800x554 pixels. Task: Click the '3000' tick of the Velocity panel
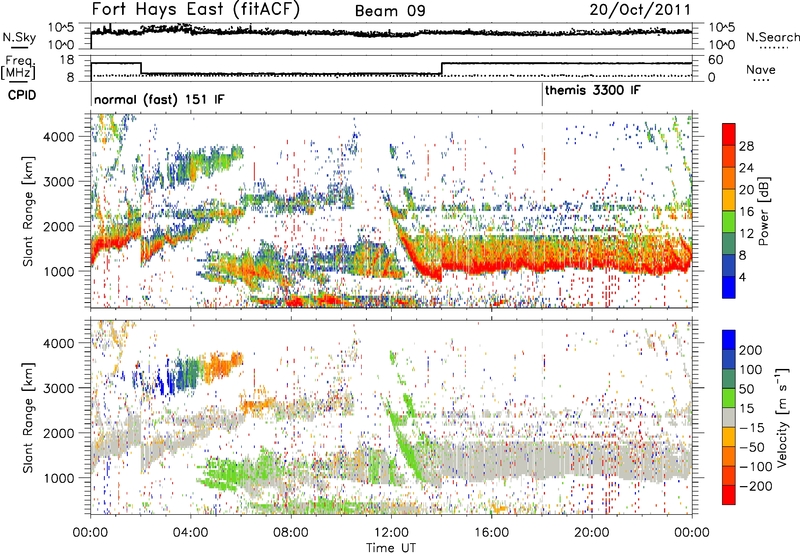(59, 388)
